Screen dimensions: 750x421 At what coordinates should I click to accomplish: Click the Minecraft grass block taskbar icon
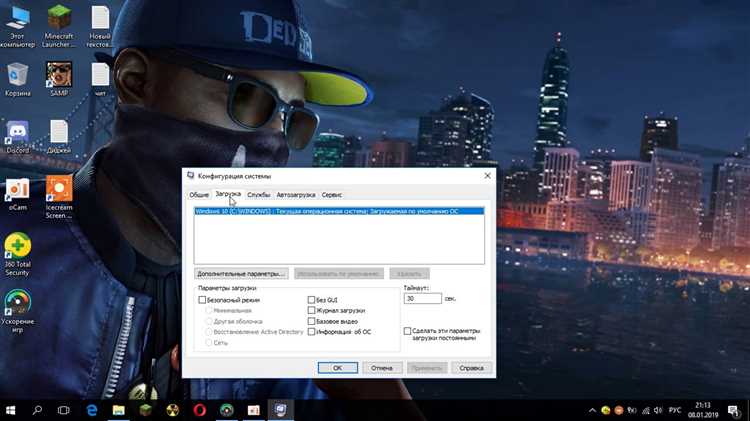(x=145, y=410)
